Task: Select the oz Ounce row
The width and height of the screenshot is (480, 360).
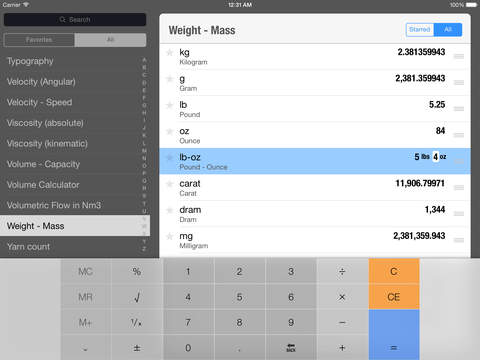Action: pyautogui.click(x=315, y=135)
